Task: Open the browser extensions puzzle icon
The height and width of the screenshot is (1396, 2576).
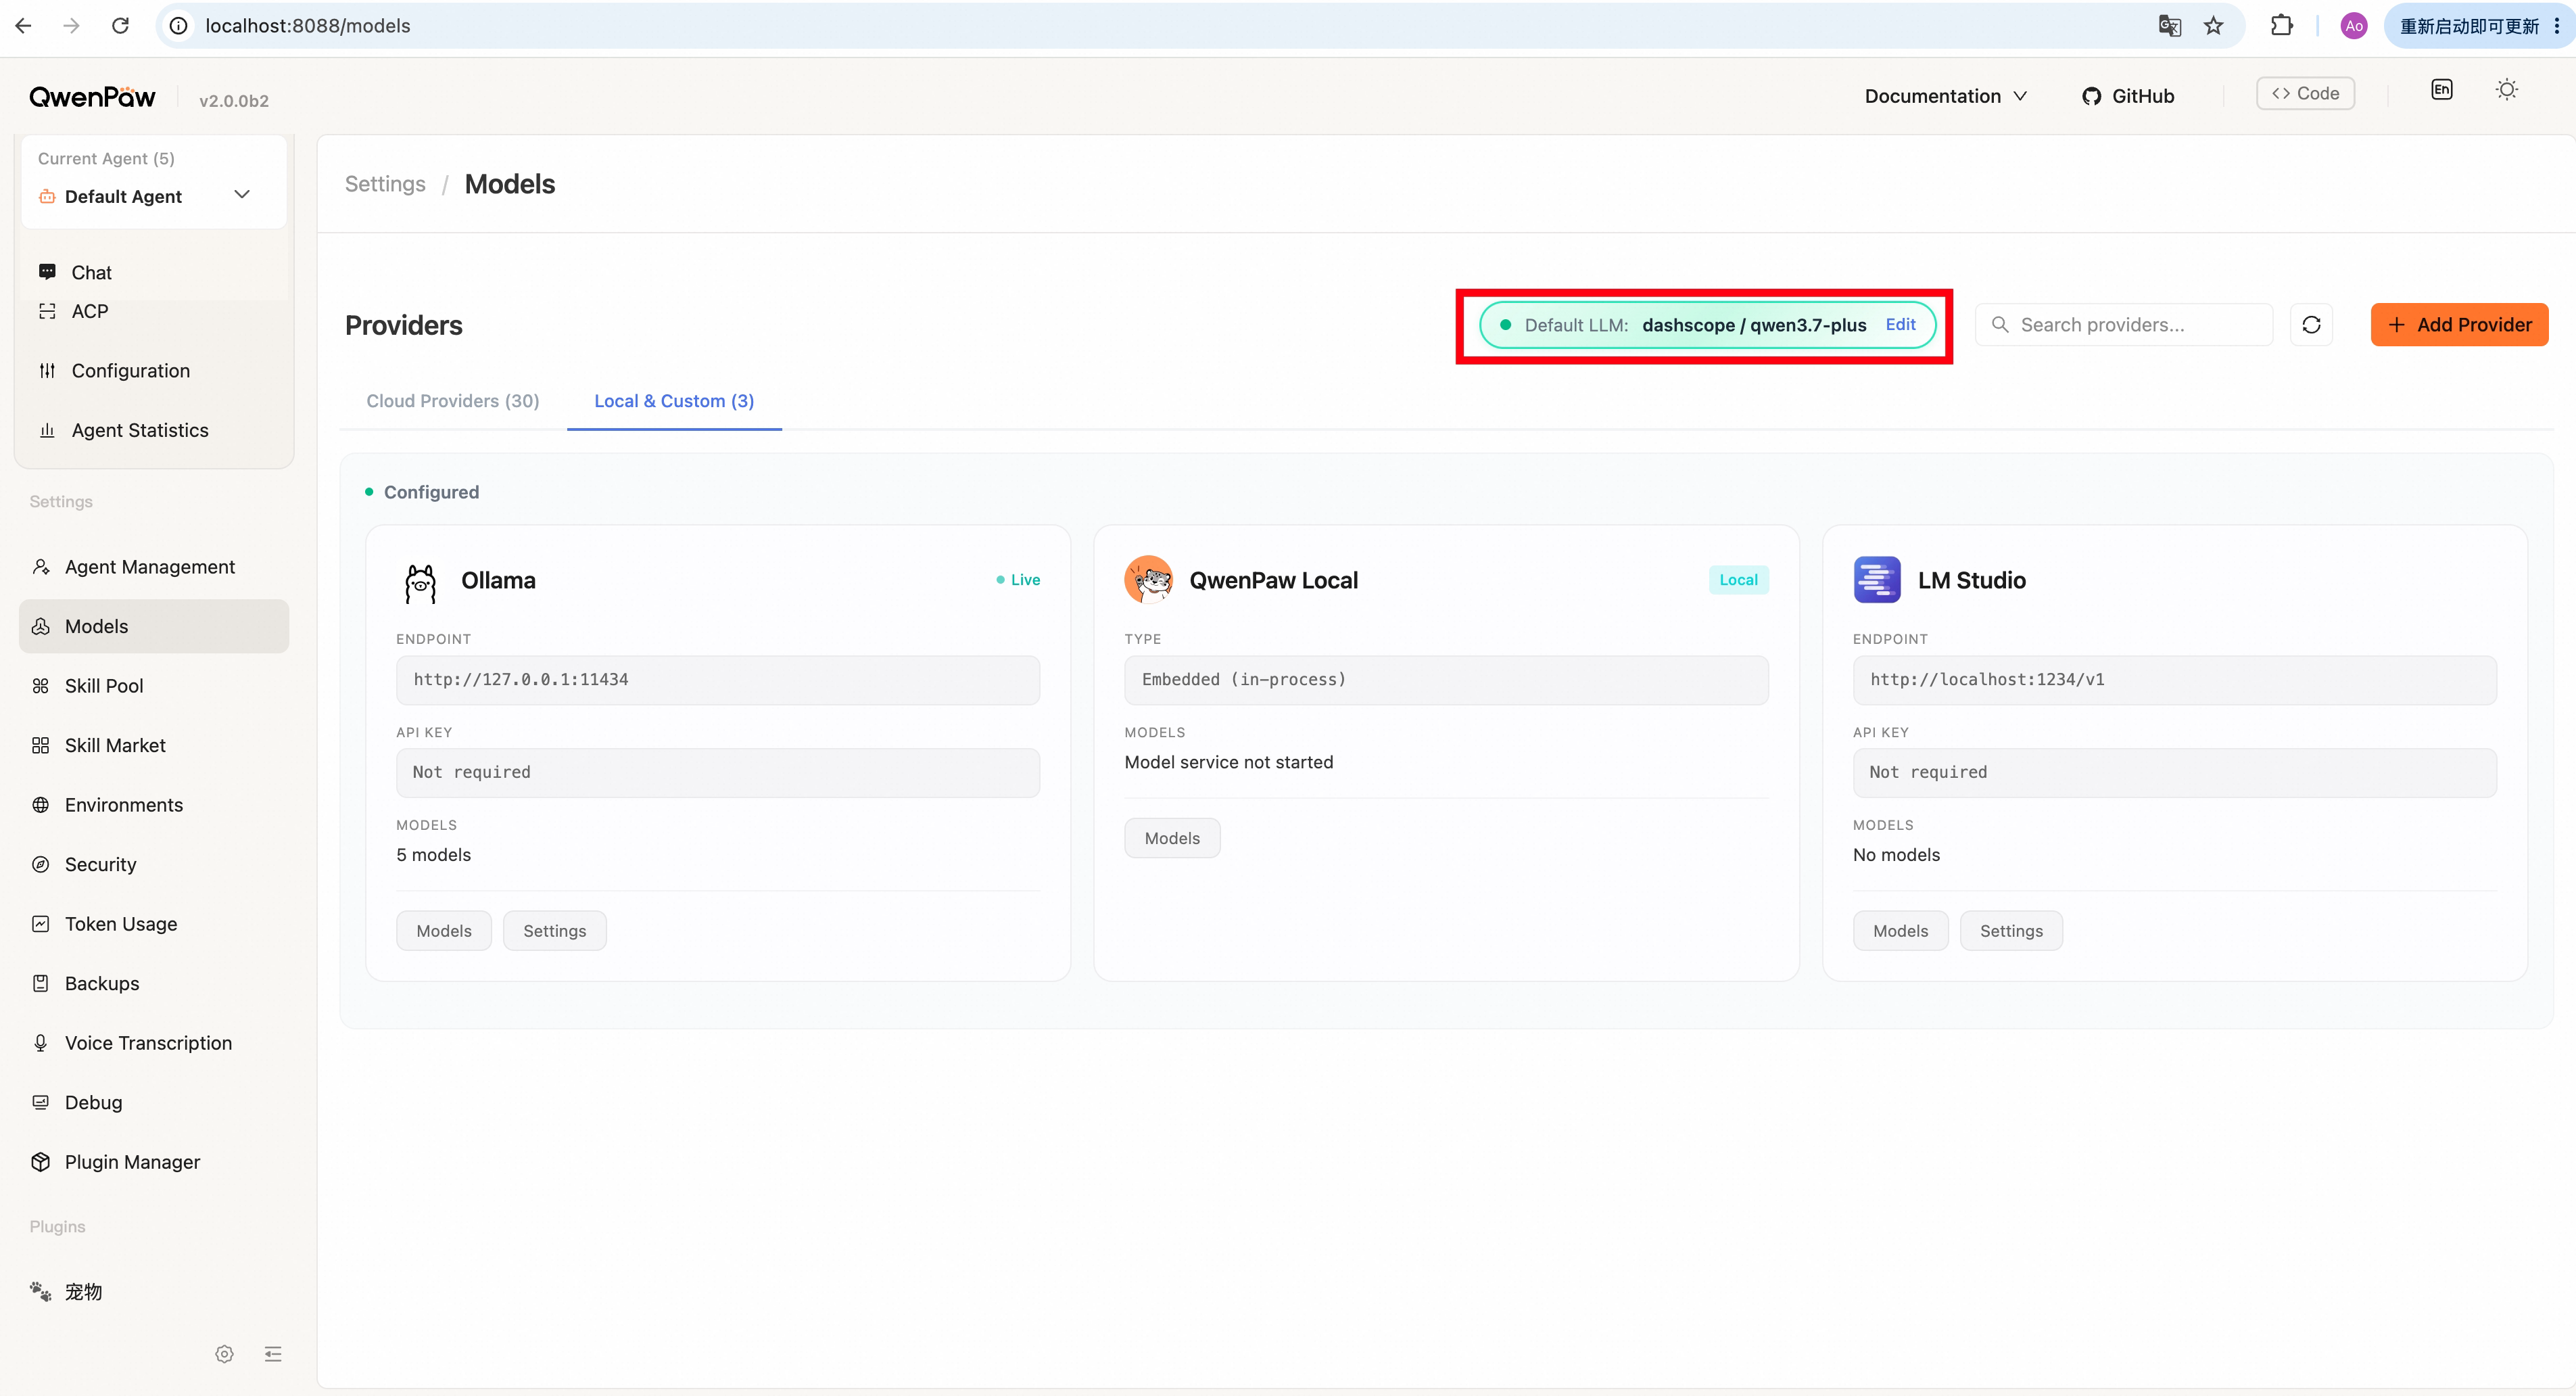Action: click(x=2282, y=26)
